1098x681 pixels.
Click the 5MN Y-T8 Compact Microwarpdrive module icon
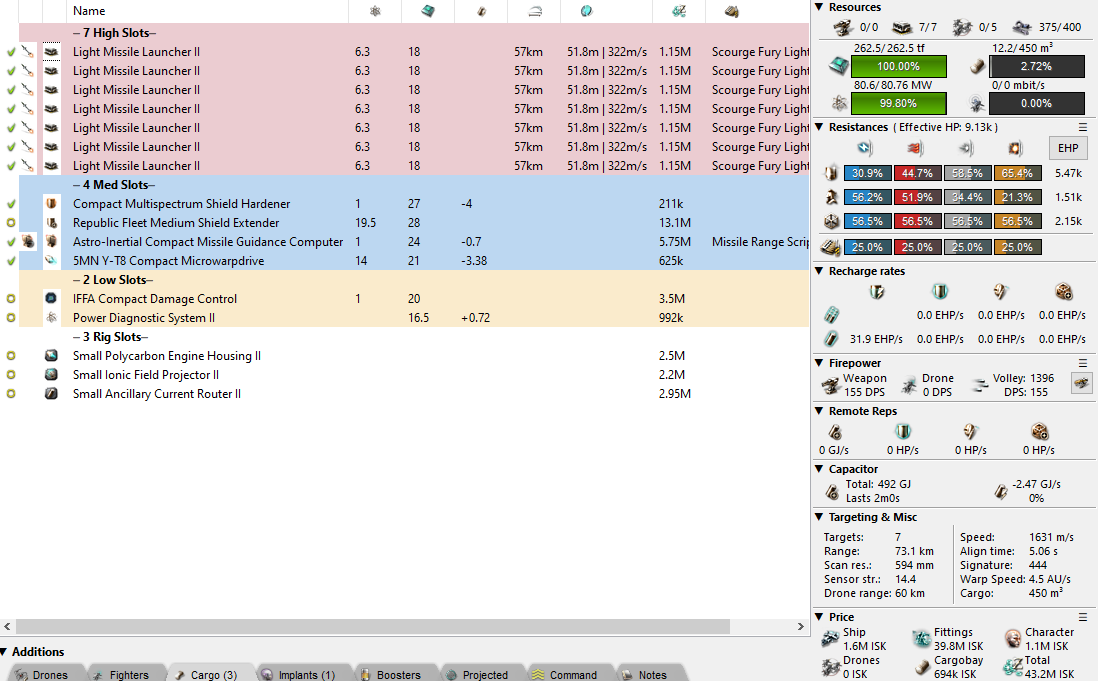click(x=51, y=261)
